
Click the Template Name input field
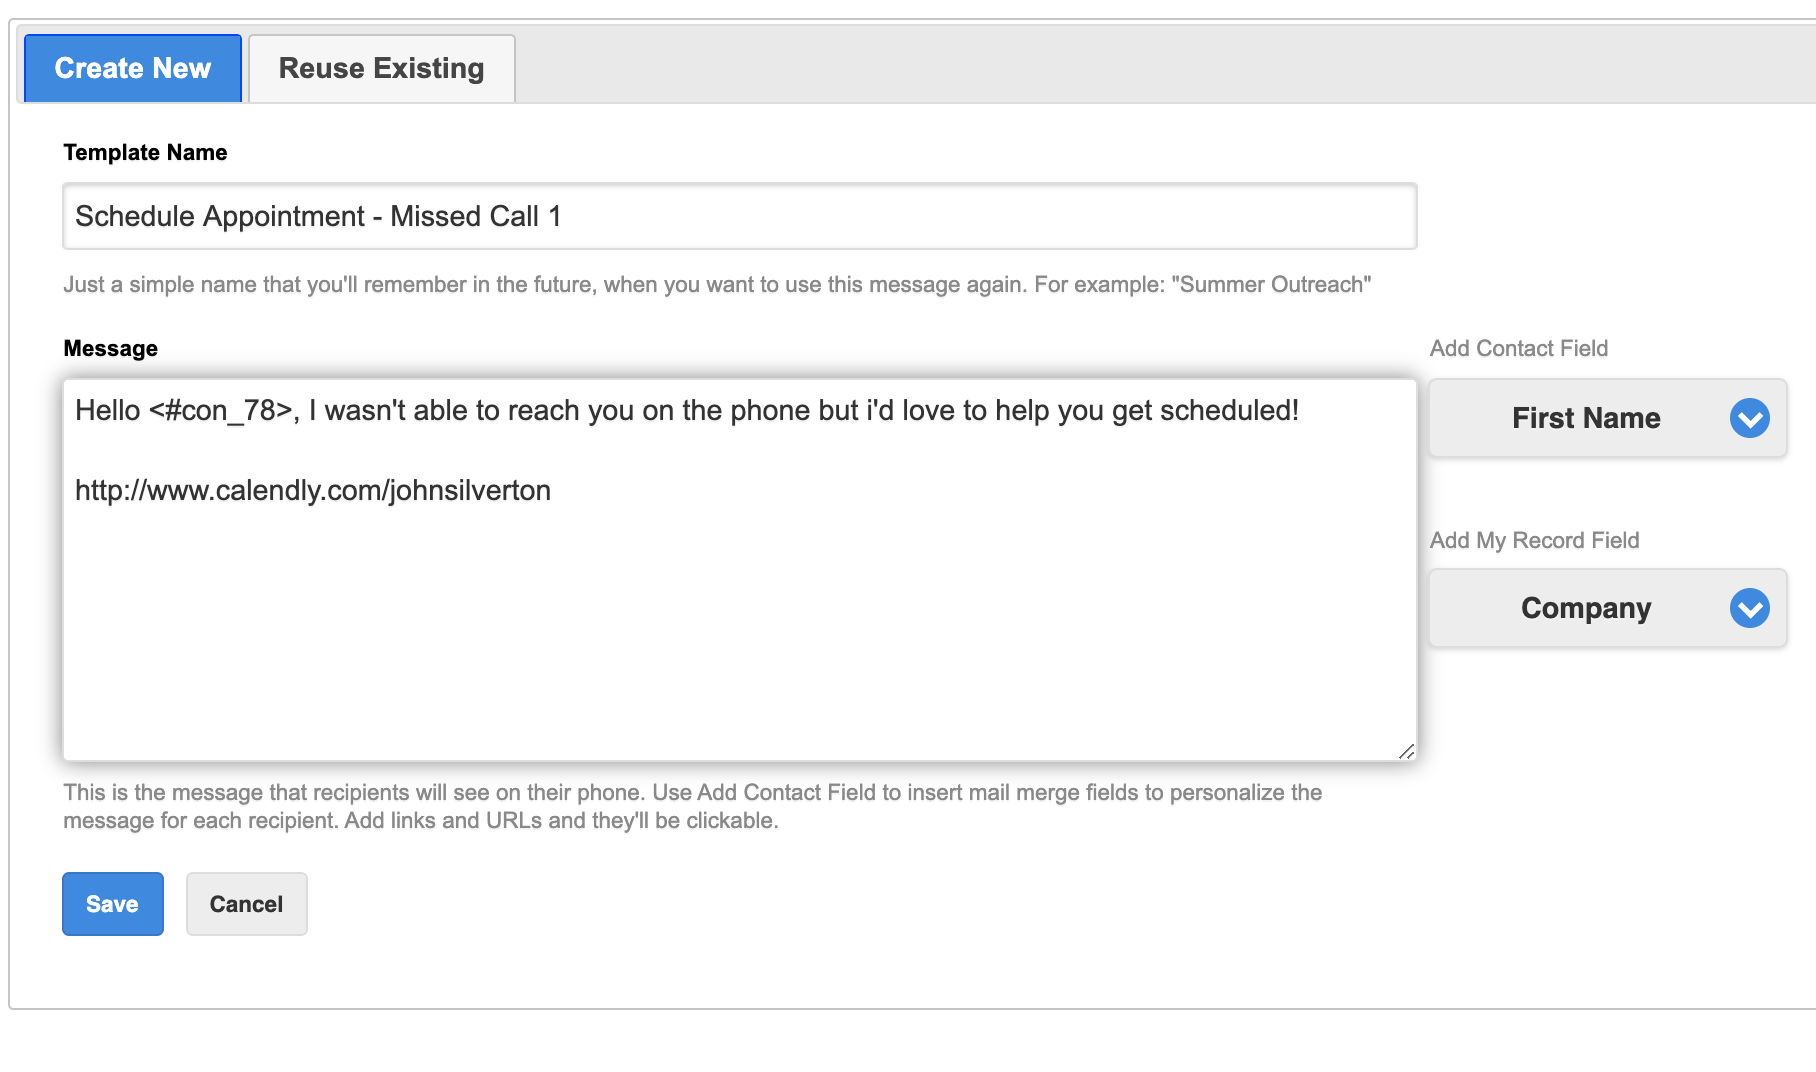[739, 216]
